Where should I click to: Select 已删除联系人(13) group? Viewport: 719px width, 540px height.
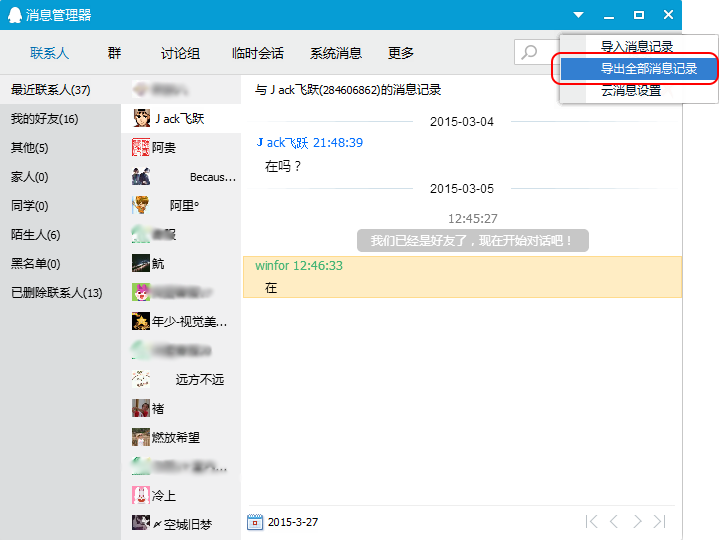click(x=60, y=292)
